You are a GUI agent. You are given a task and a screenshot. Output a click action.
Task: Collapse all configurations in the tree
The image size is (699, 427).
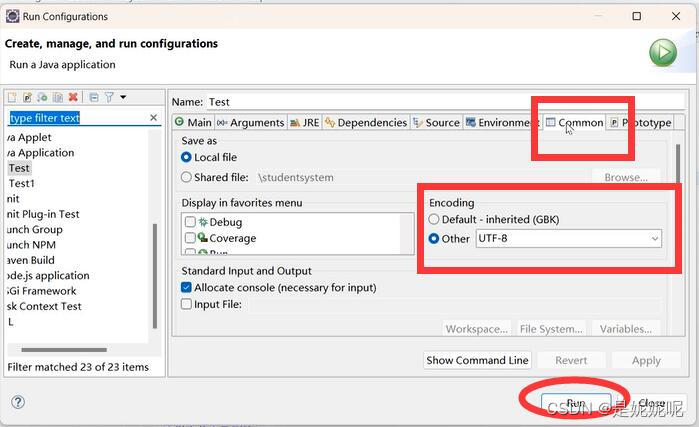point(94,97)
